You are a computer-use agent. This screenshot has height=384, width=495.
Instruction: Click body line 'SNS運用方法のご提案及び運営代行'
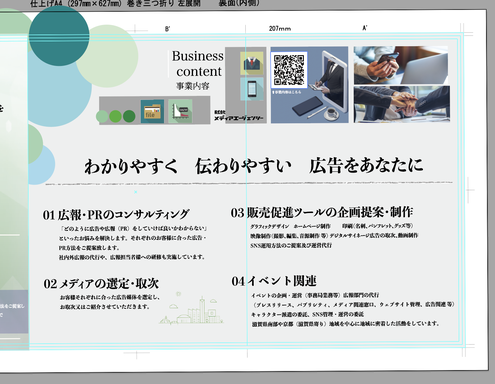[291, 246]
